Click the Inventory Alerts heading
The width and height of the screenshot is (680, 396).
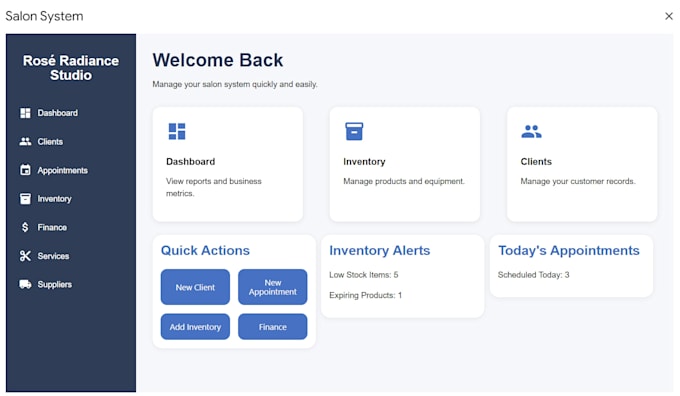[x=379, y=250]
